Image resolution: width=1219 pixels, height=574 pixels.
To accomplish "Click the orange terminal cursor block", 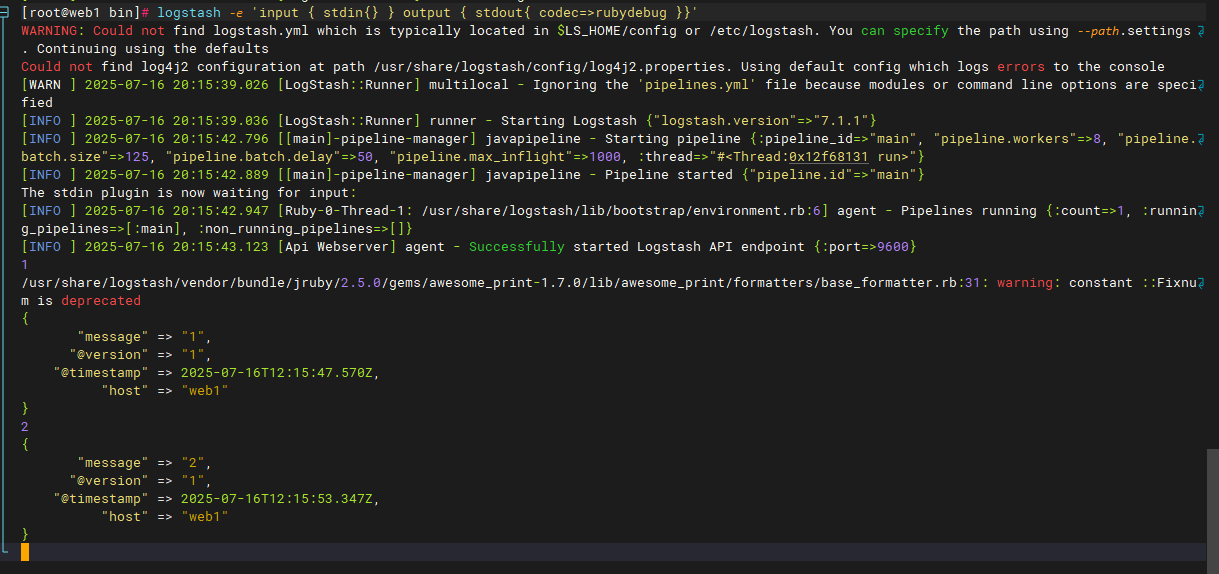I will pyautogui.click(x=25, y=552).
